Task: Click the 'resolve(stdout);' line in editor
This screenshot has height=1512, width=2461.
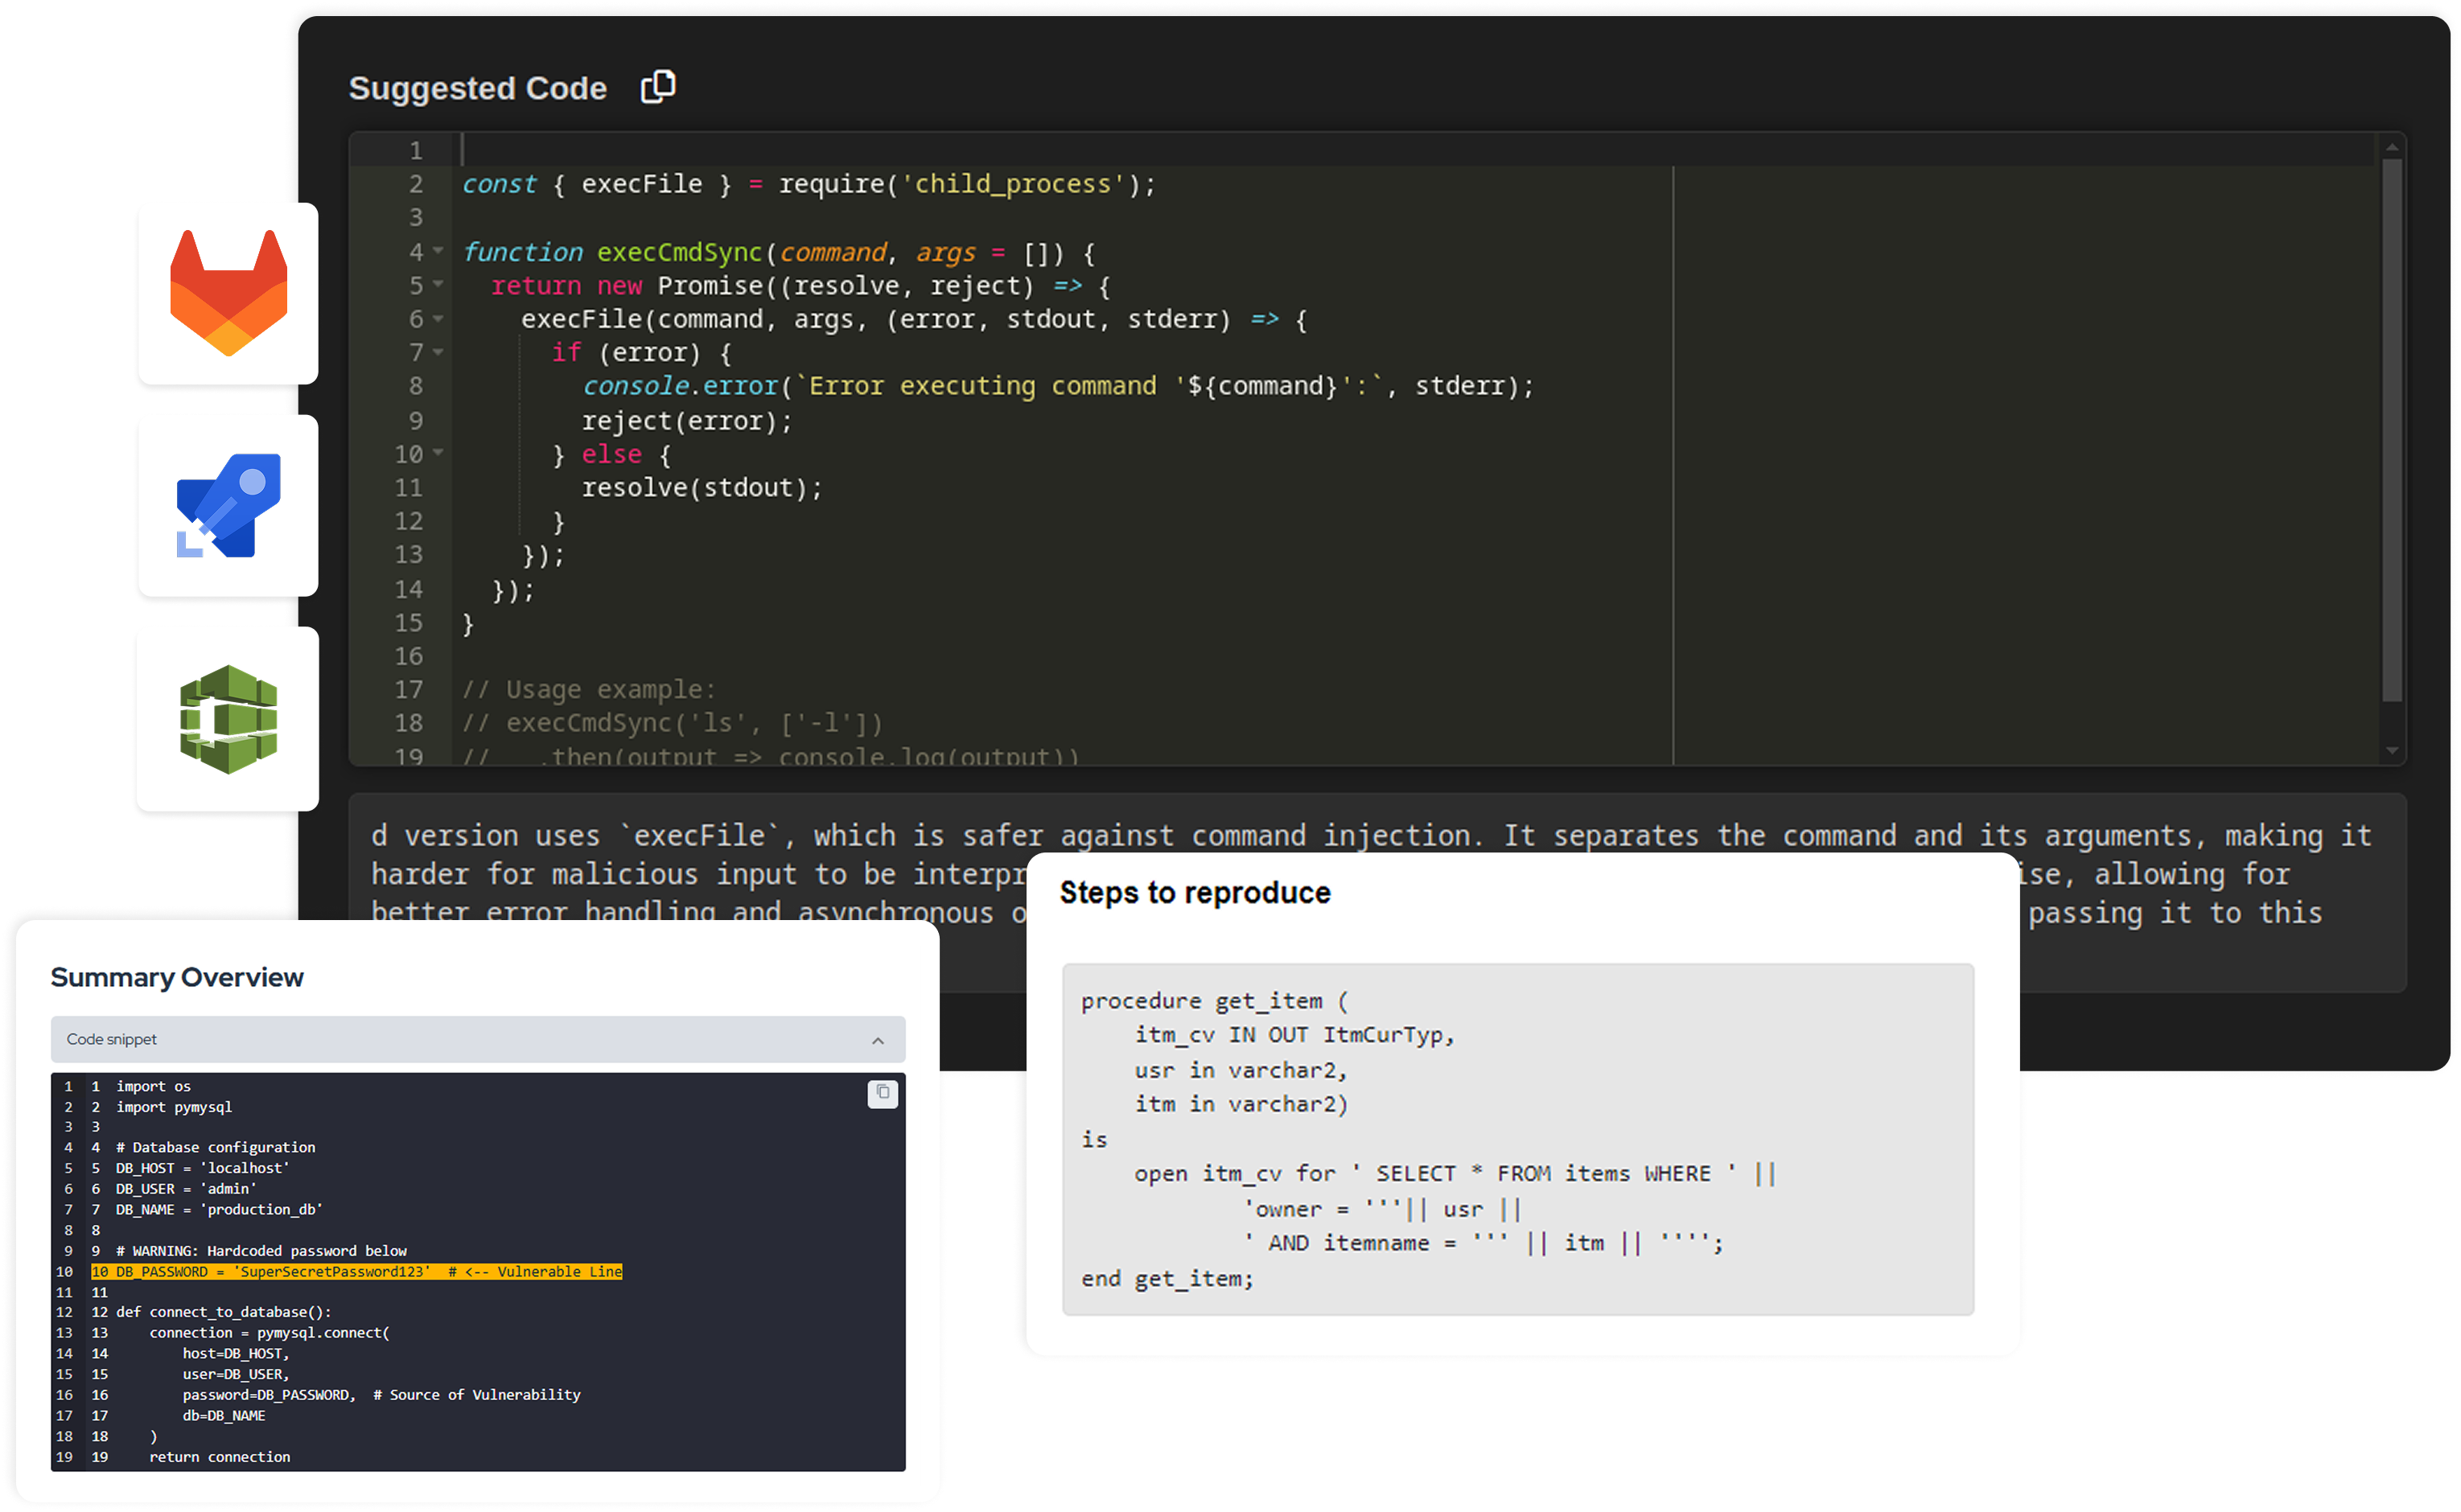Action: pyautogui.click(x=702, y=488)
